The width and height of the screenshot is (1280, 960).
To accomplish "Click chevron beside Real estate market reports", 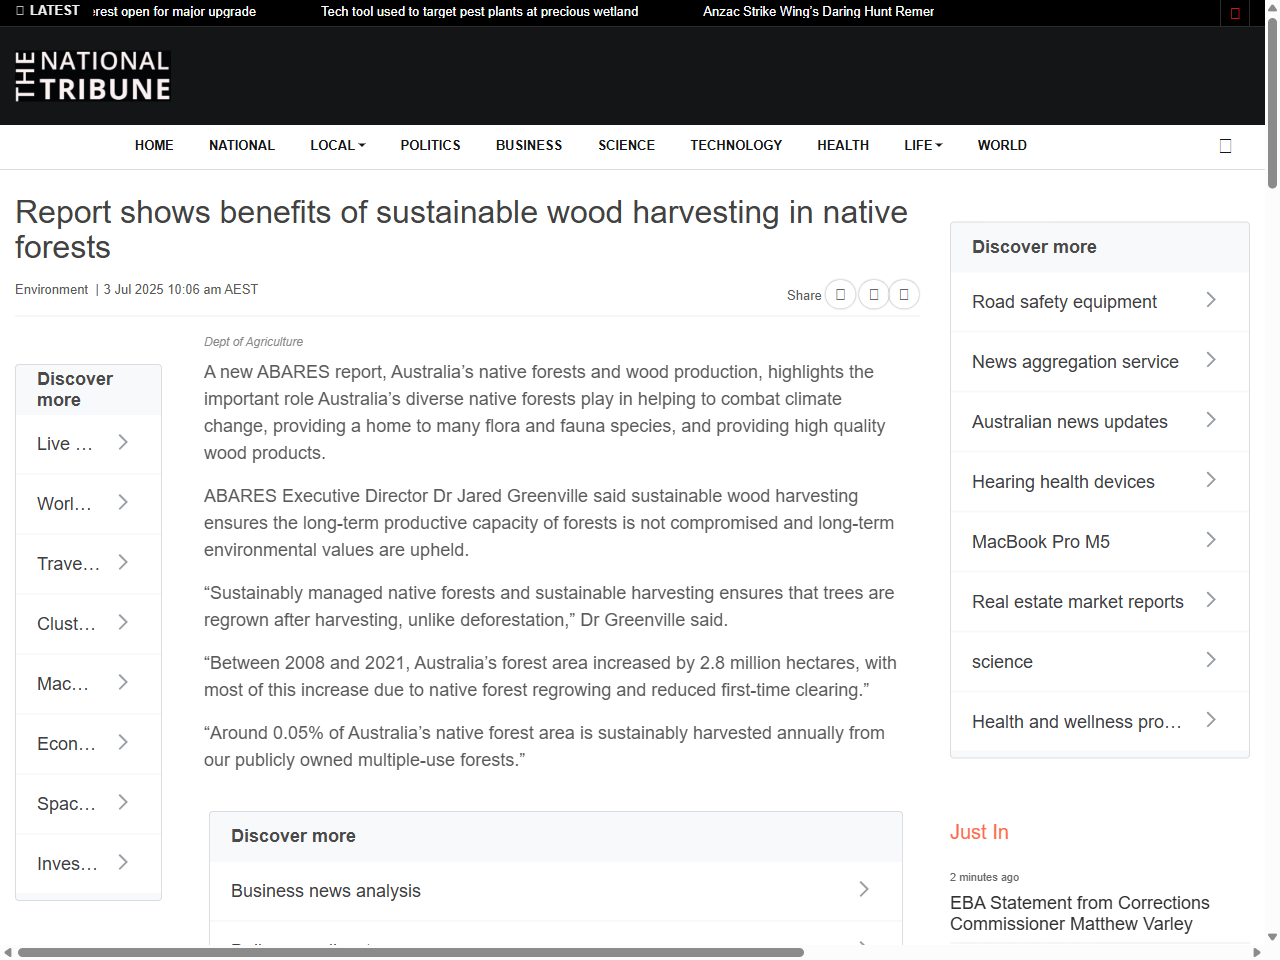I will (x=1211, y=600).
